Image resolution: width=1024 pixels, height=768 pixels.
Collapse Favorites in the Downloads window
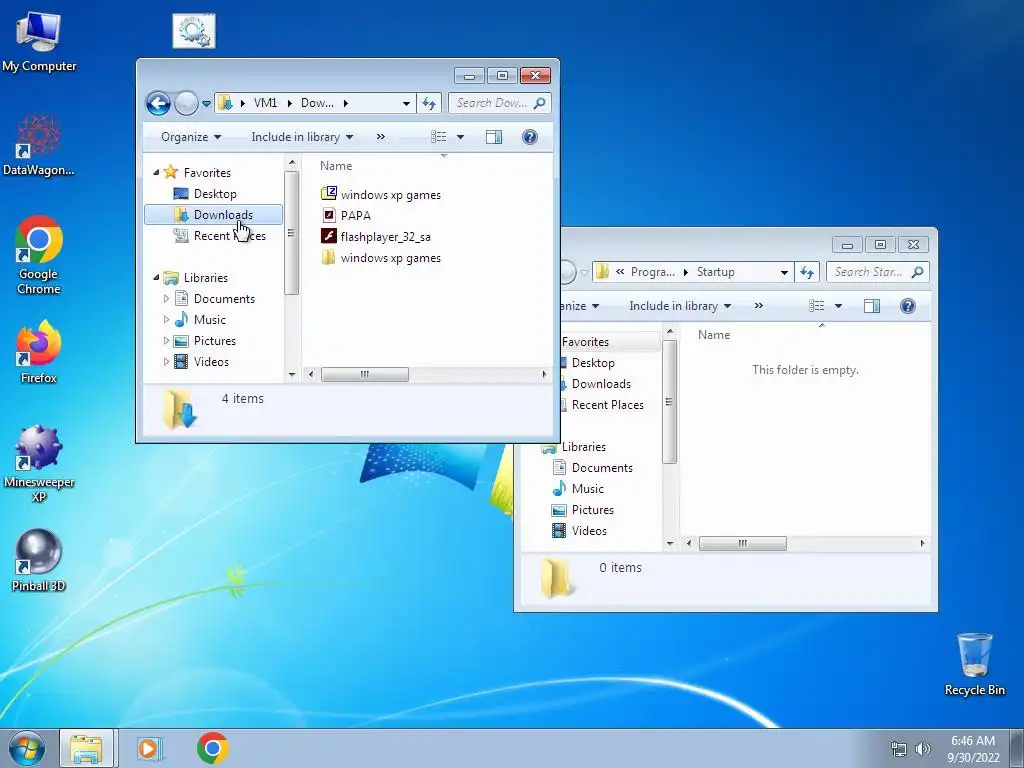point(156,172)
